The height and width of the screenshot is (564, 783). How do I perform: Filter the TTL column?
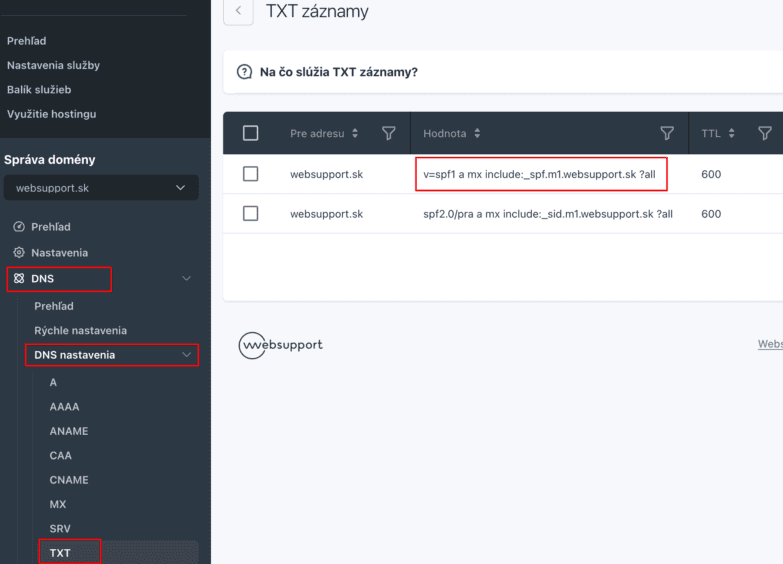pyautogui.click(x=765, y=133)
